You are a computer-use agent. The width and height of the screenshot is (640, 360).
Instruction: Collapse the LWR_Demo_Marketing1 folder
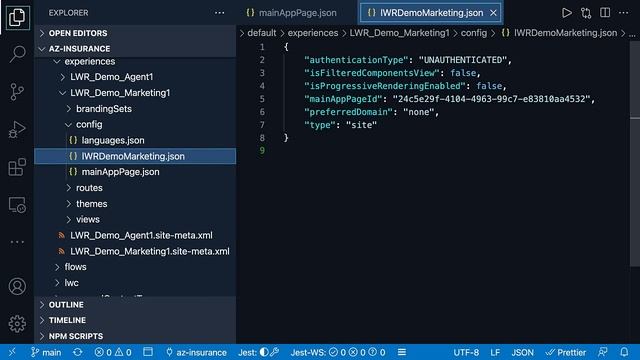click(x=120, y=93)
